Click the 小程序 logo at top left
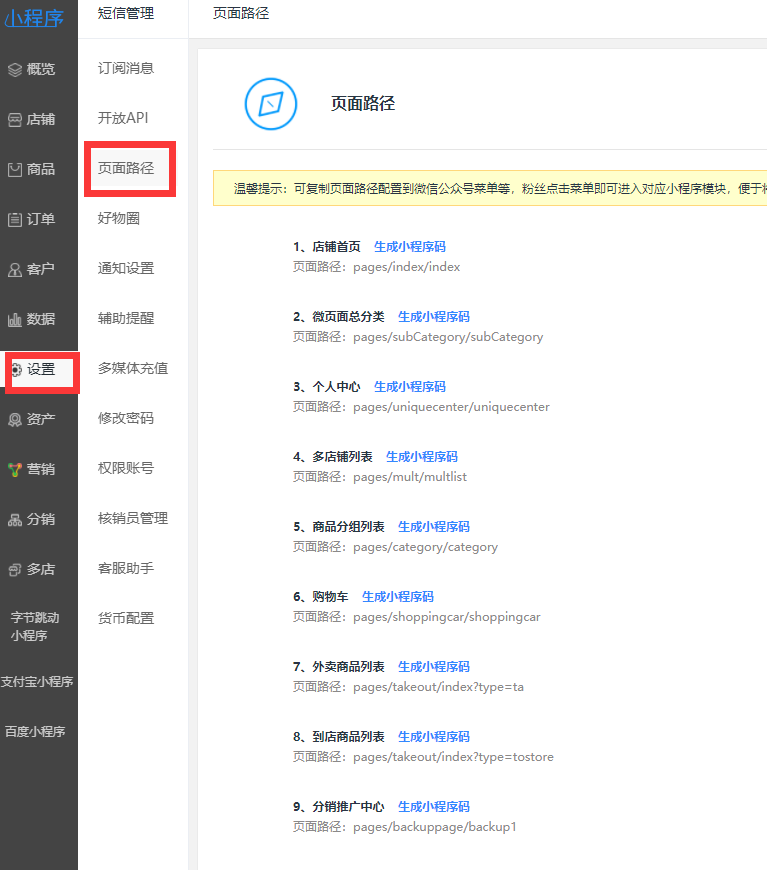 [35, 17]
